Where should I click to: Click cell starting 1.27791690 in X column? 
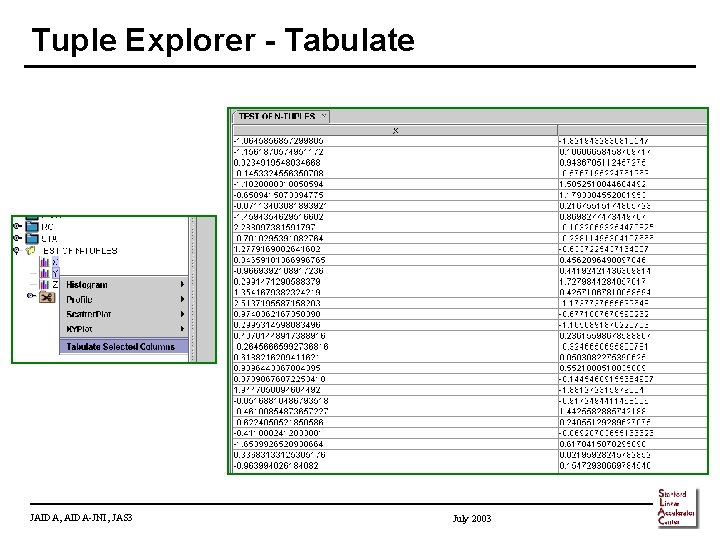pos(395,249)
